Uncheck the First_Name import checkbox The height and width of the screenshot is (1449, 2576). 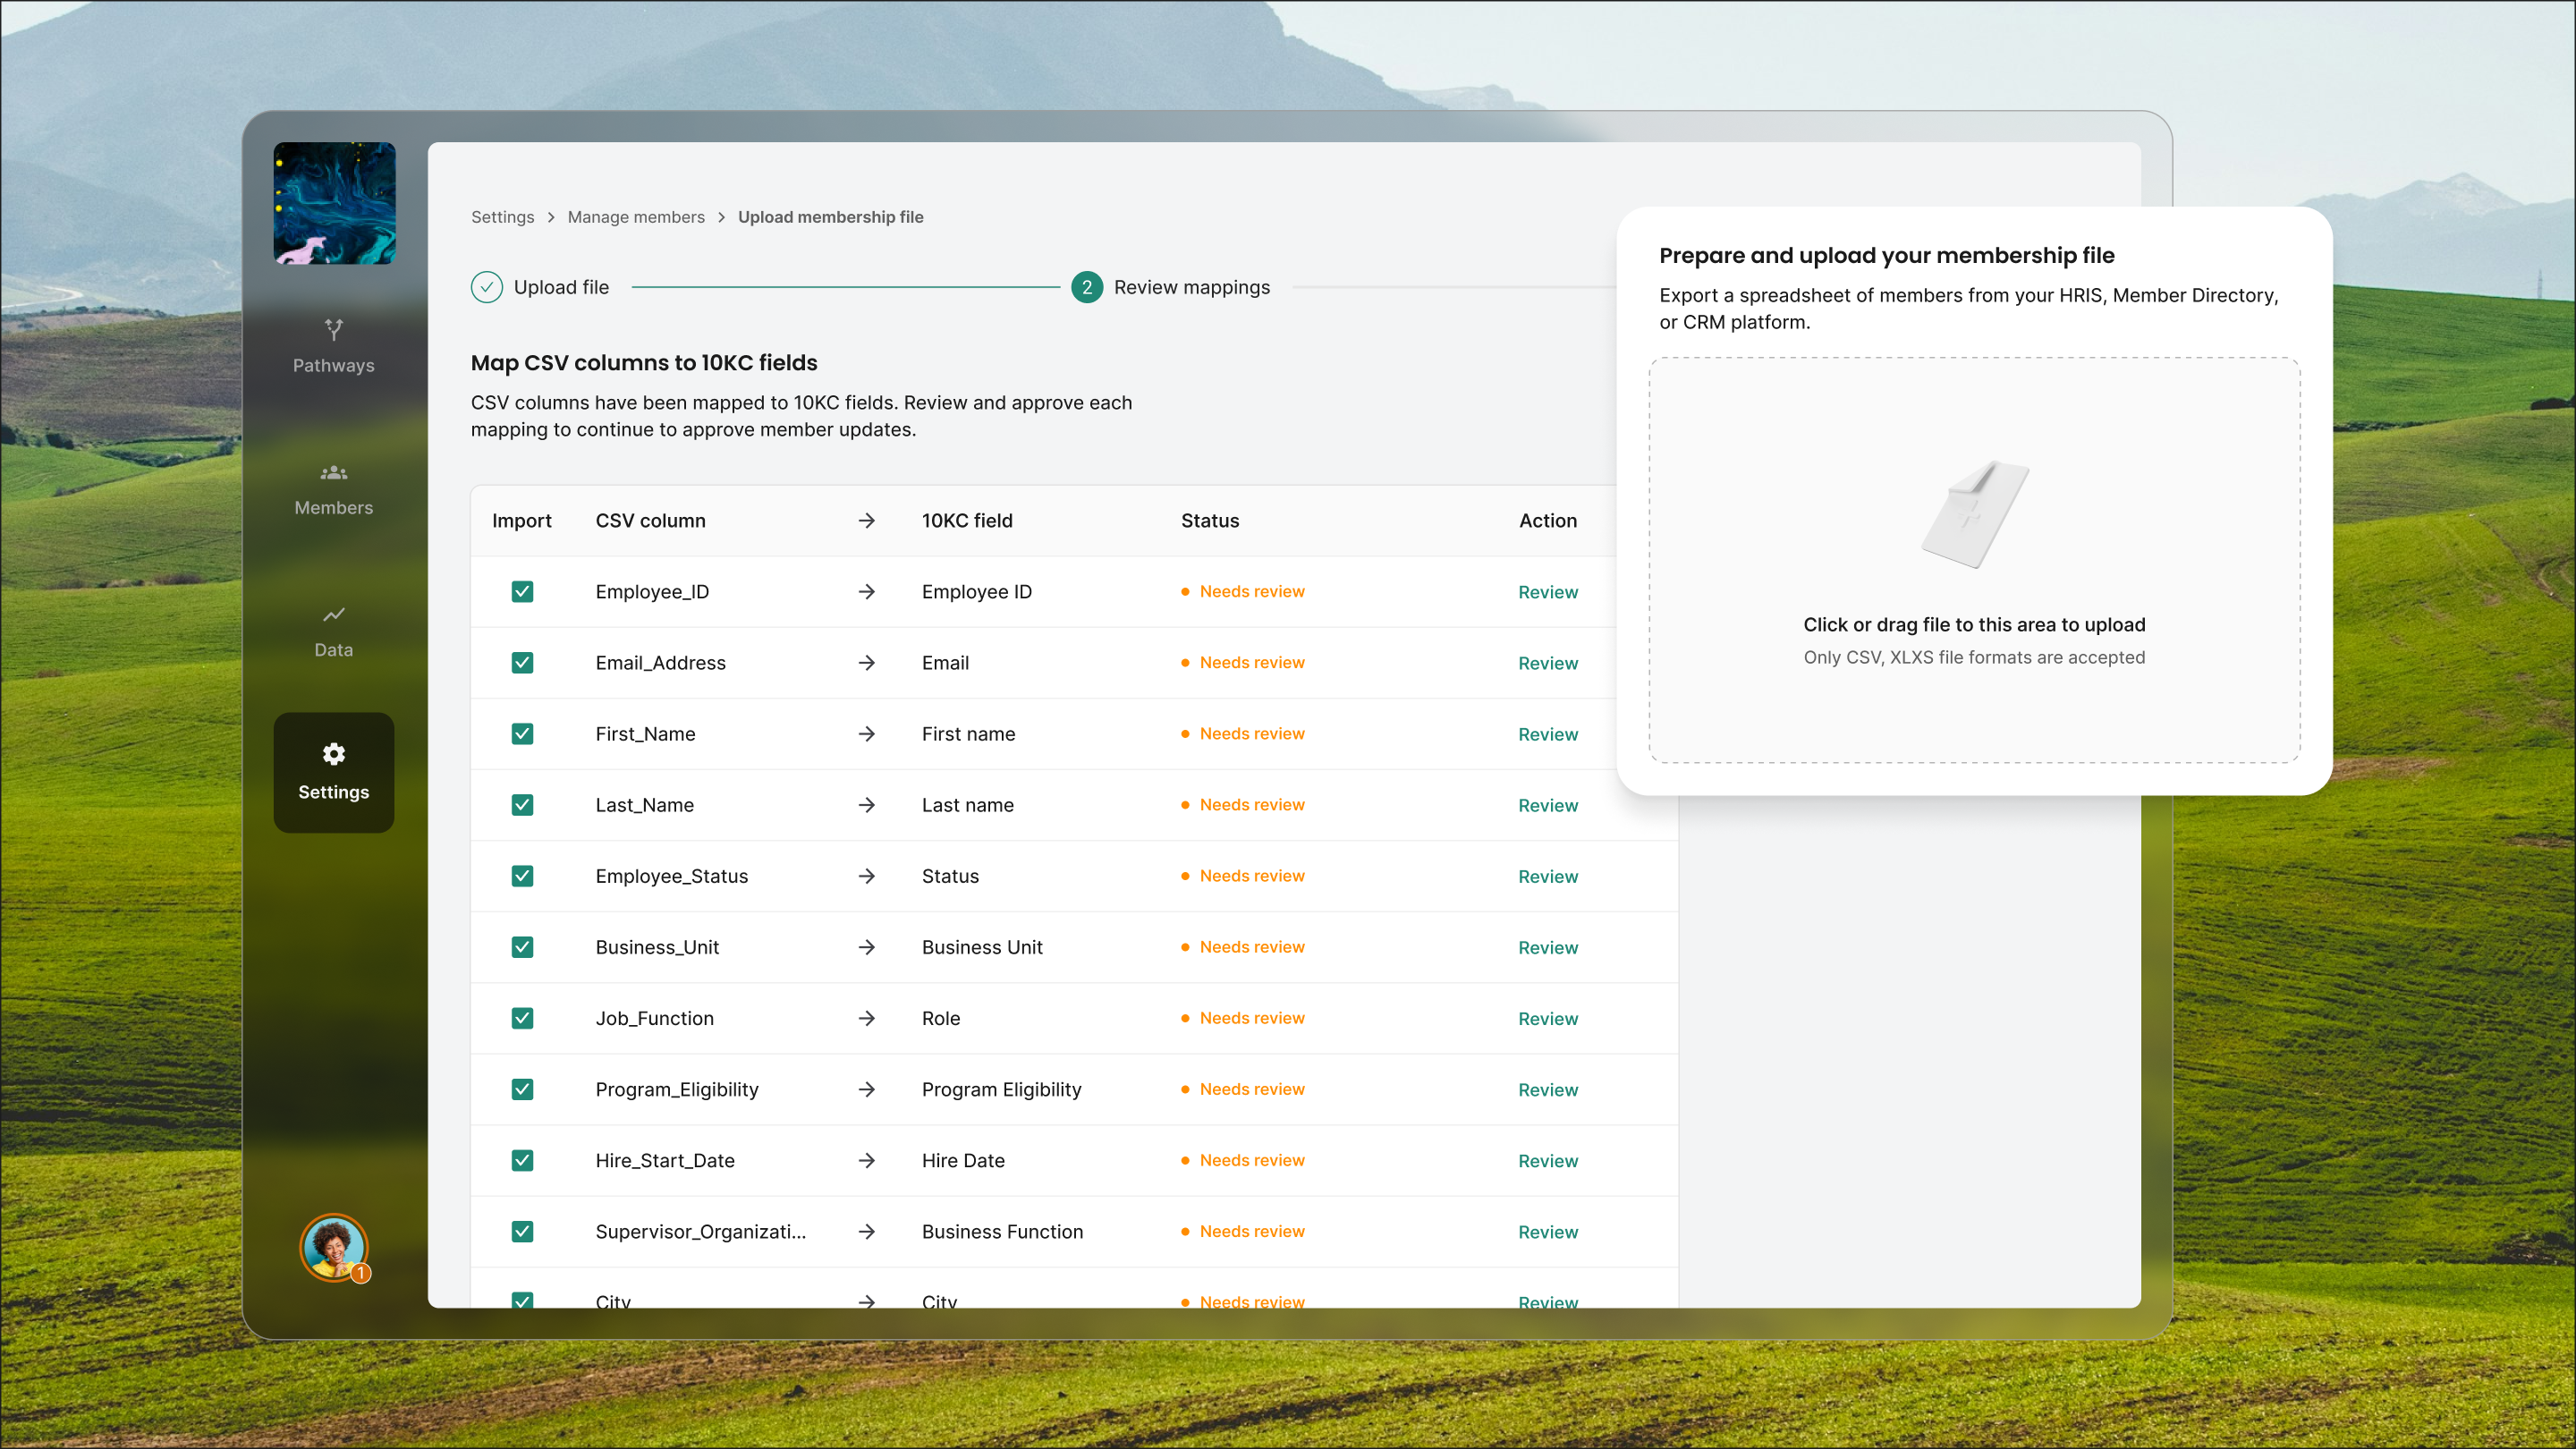click(x=522, y=733)
